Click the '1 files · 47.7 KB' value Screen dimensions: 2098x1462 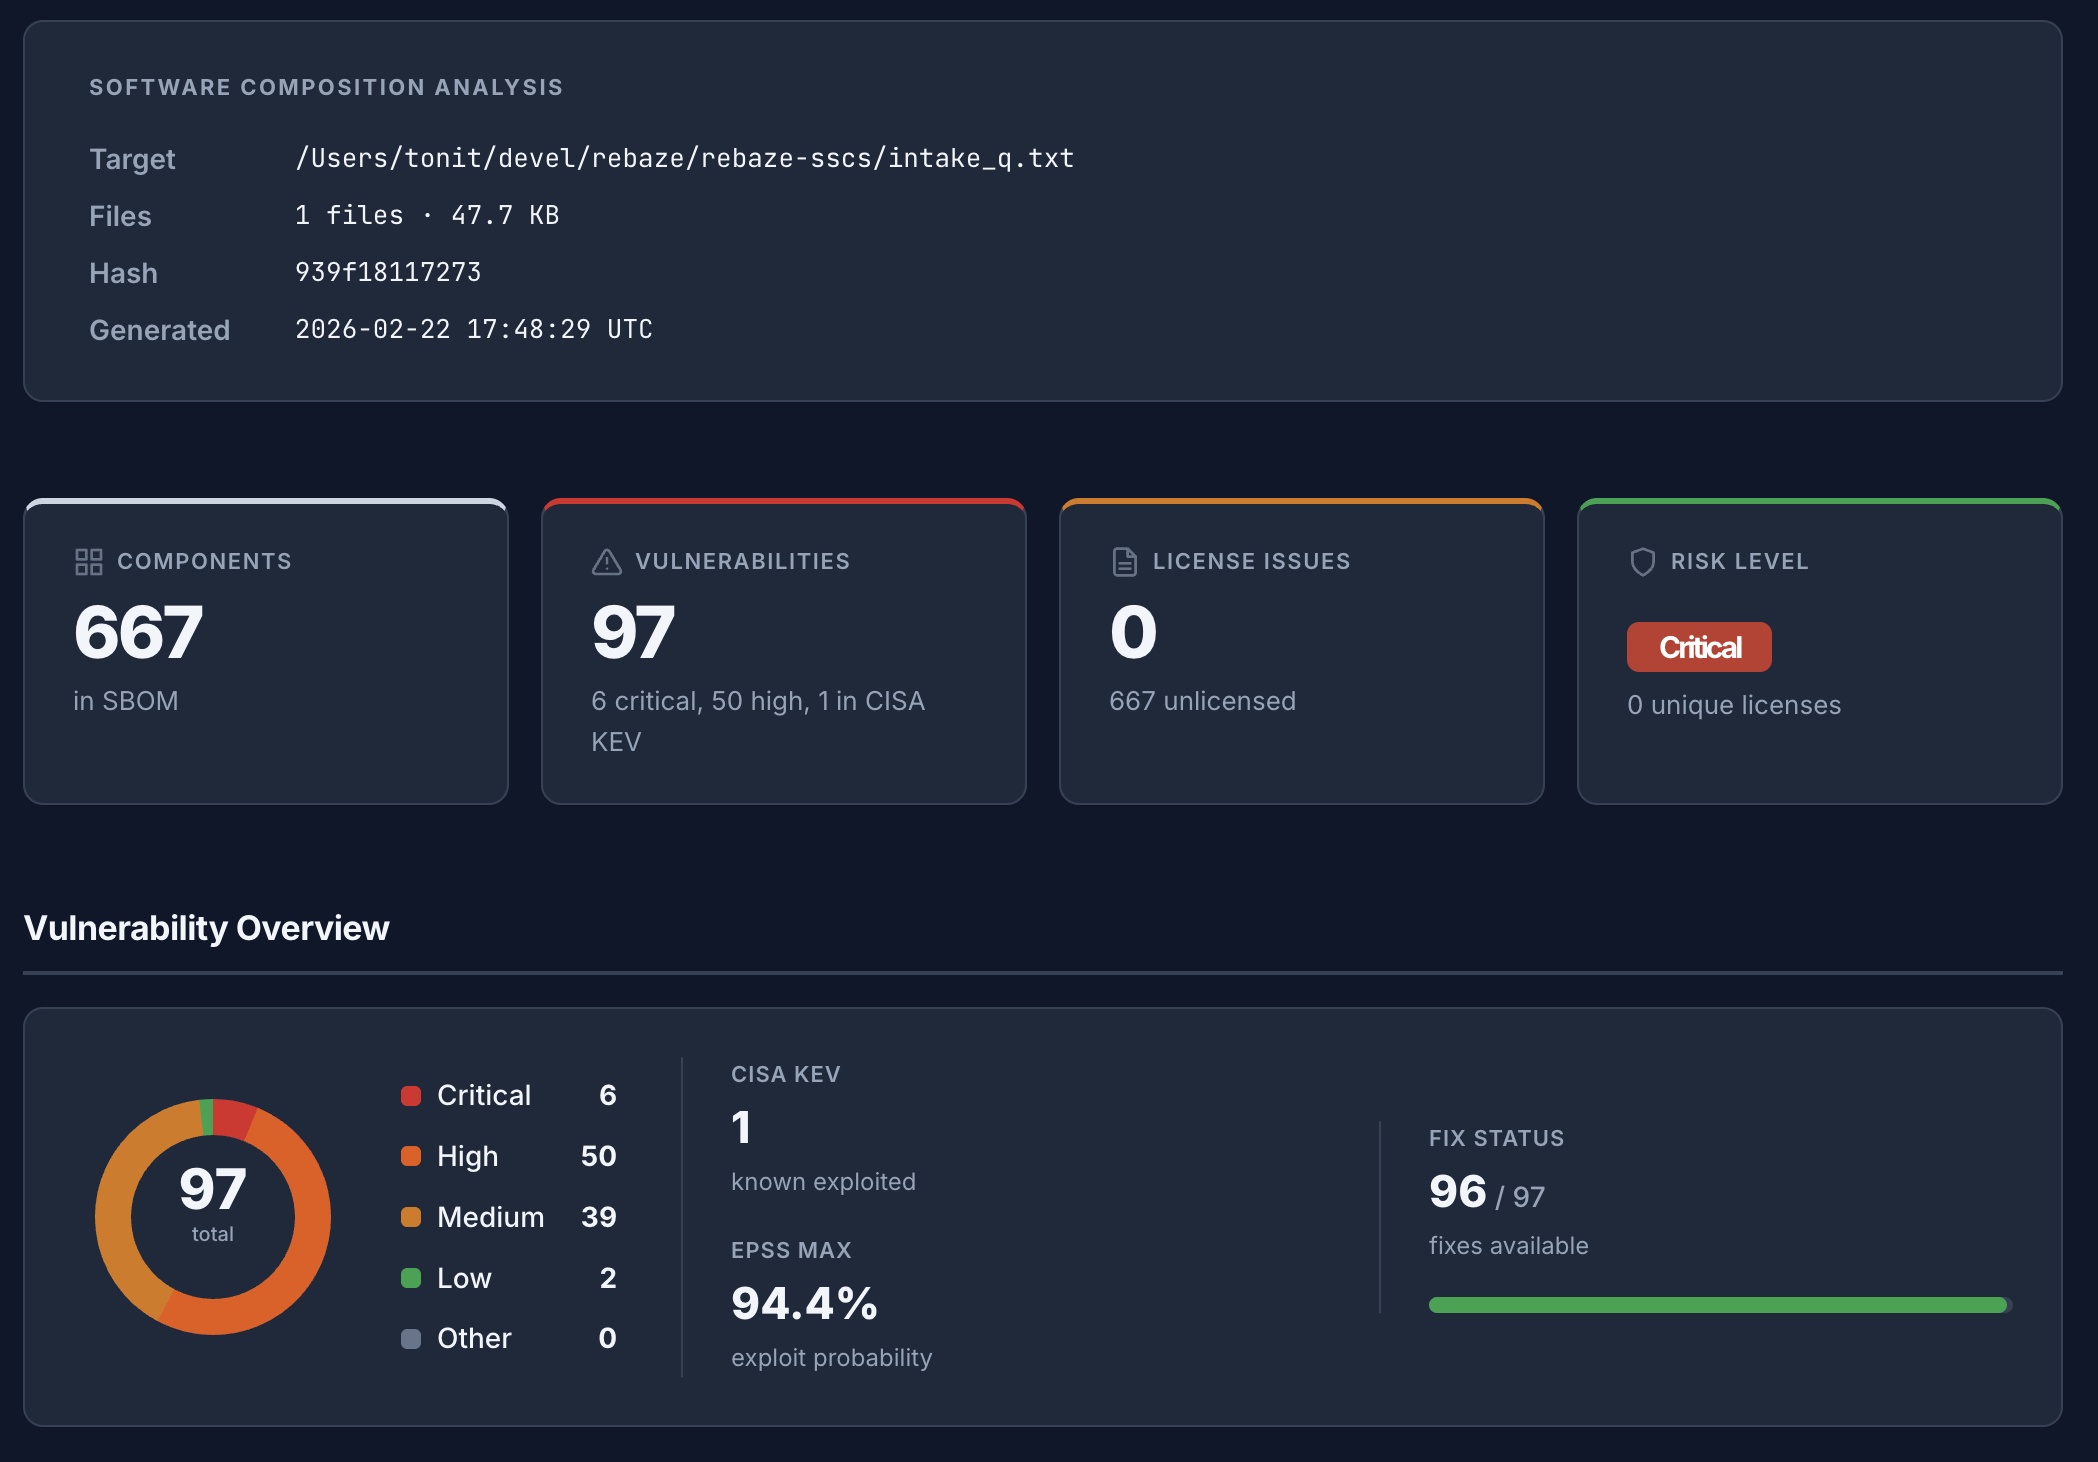tap(427, 215)
